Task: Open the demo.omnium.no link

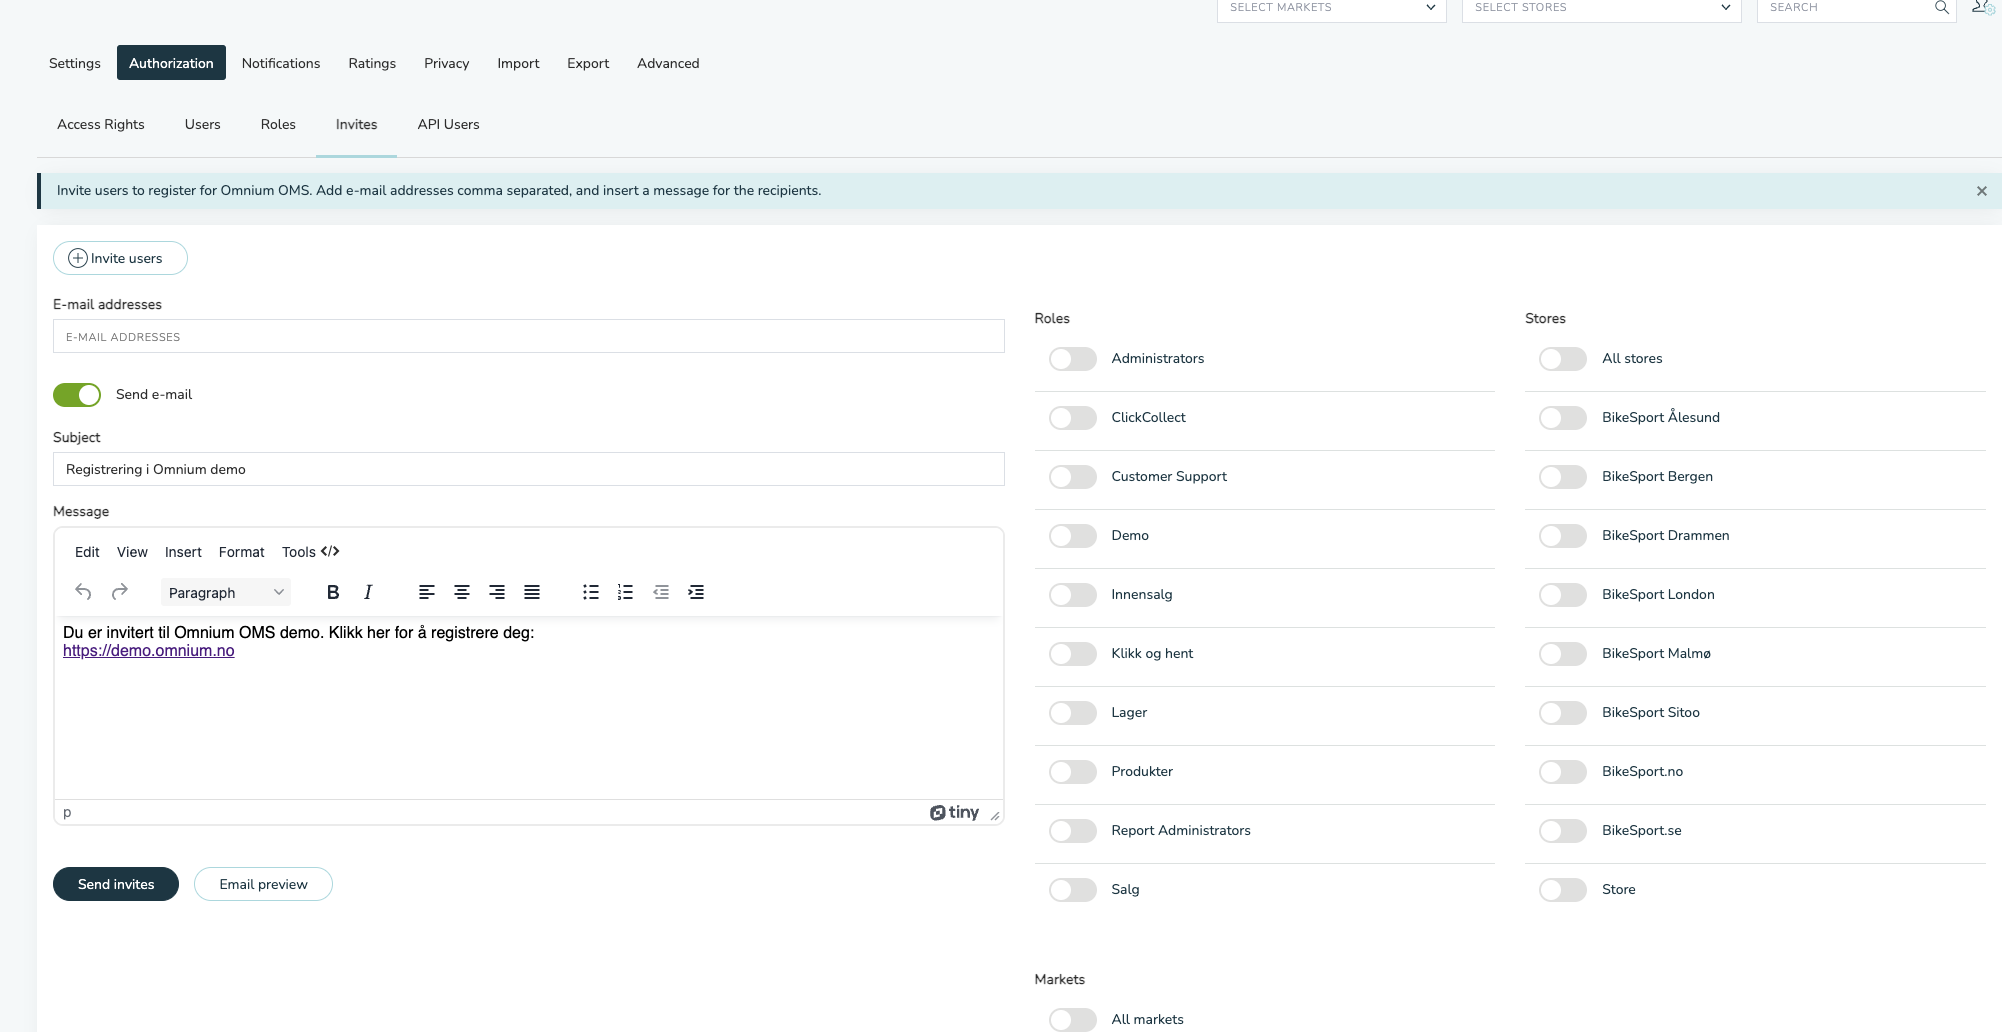Action: pos(149,651)
